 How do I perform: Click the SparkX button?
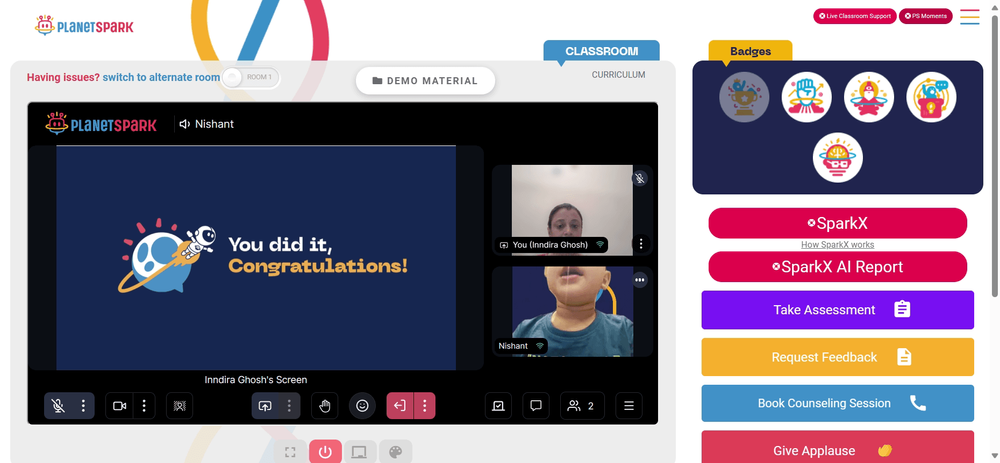click(837, 223)
